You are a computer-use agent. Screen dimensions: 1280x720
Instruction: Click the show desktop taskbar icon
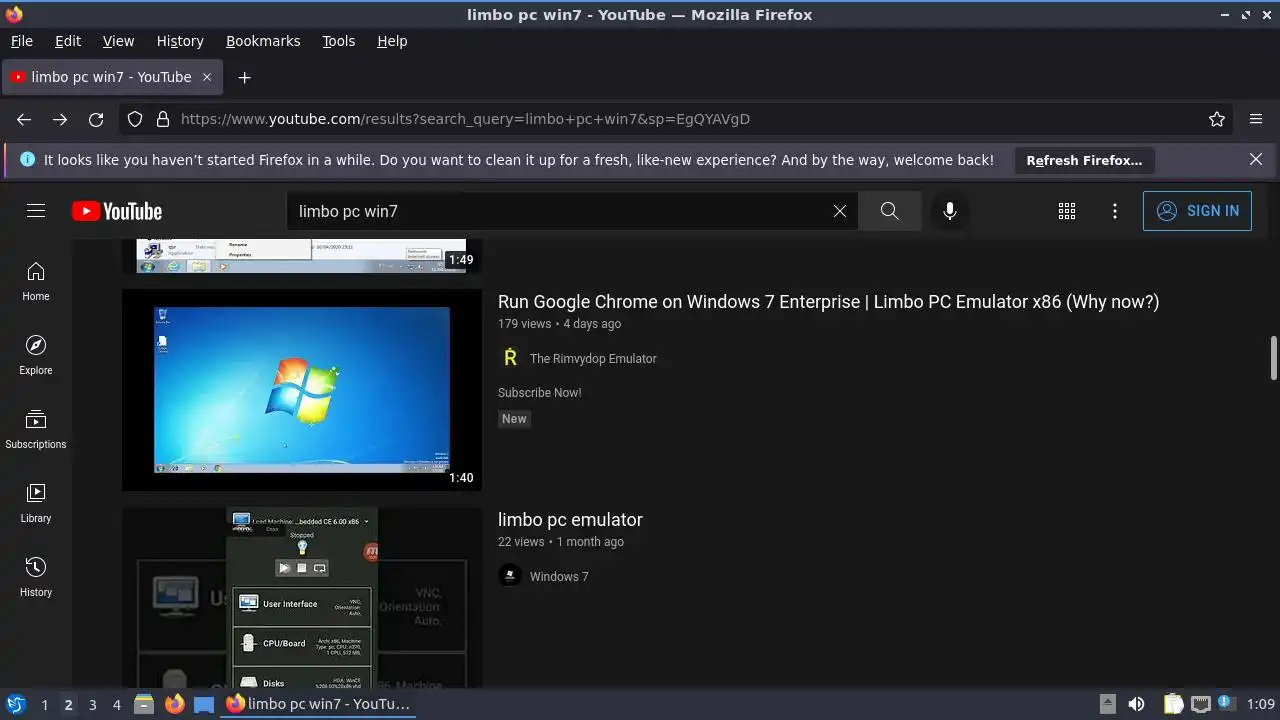point(204,704)
